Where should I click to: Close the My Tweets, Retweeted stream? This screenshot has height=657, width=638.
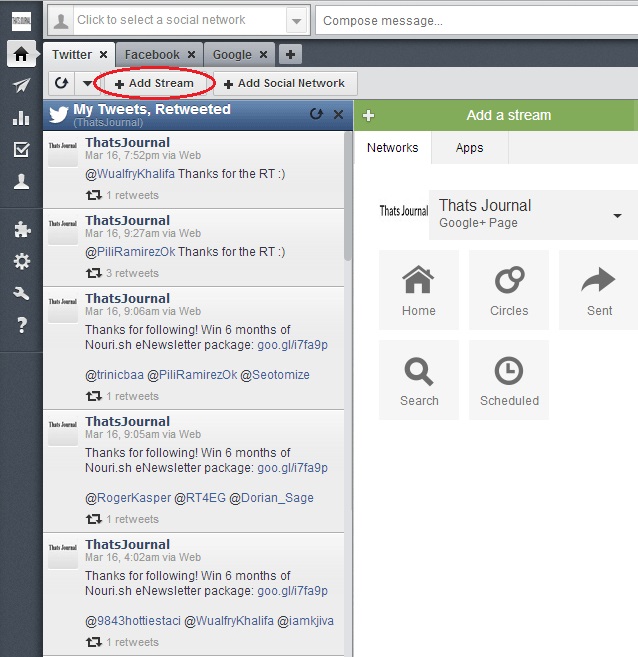pyautogui.click(x=338, y=114)
